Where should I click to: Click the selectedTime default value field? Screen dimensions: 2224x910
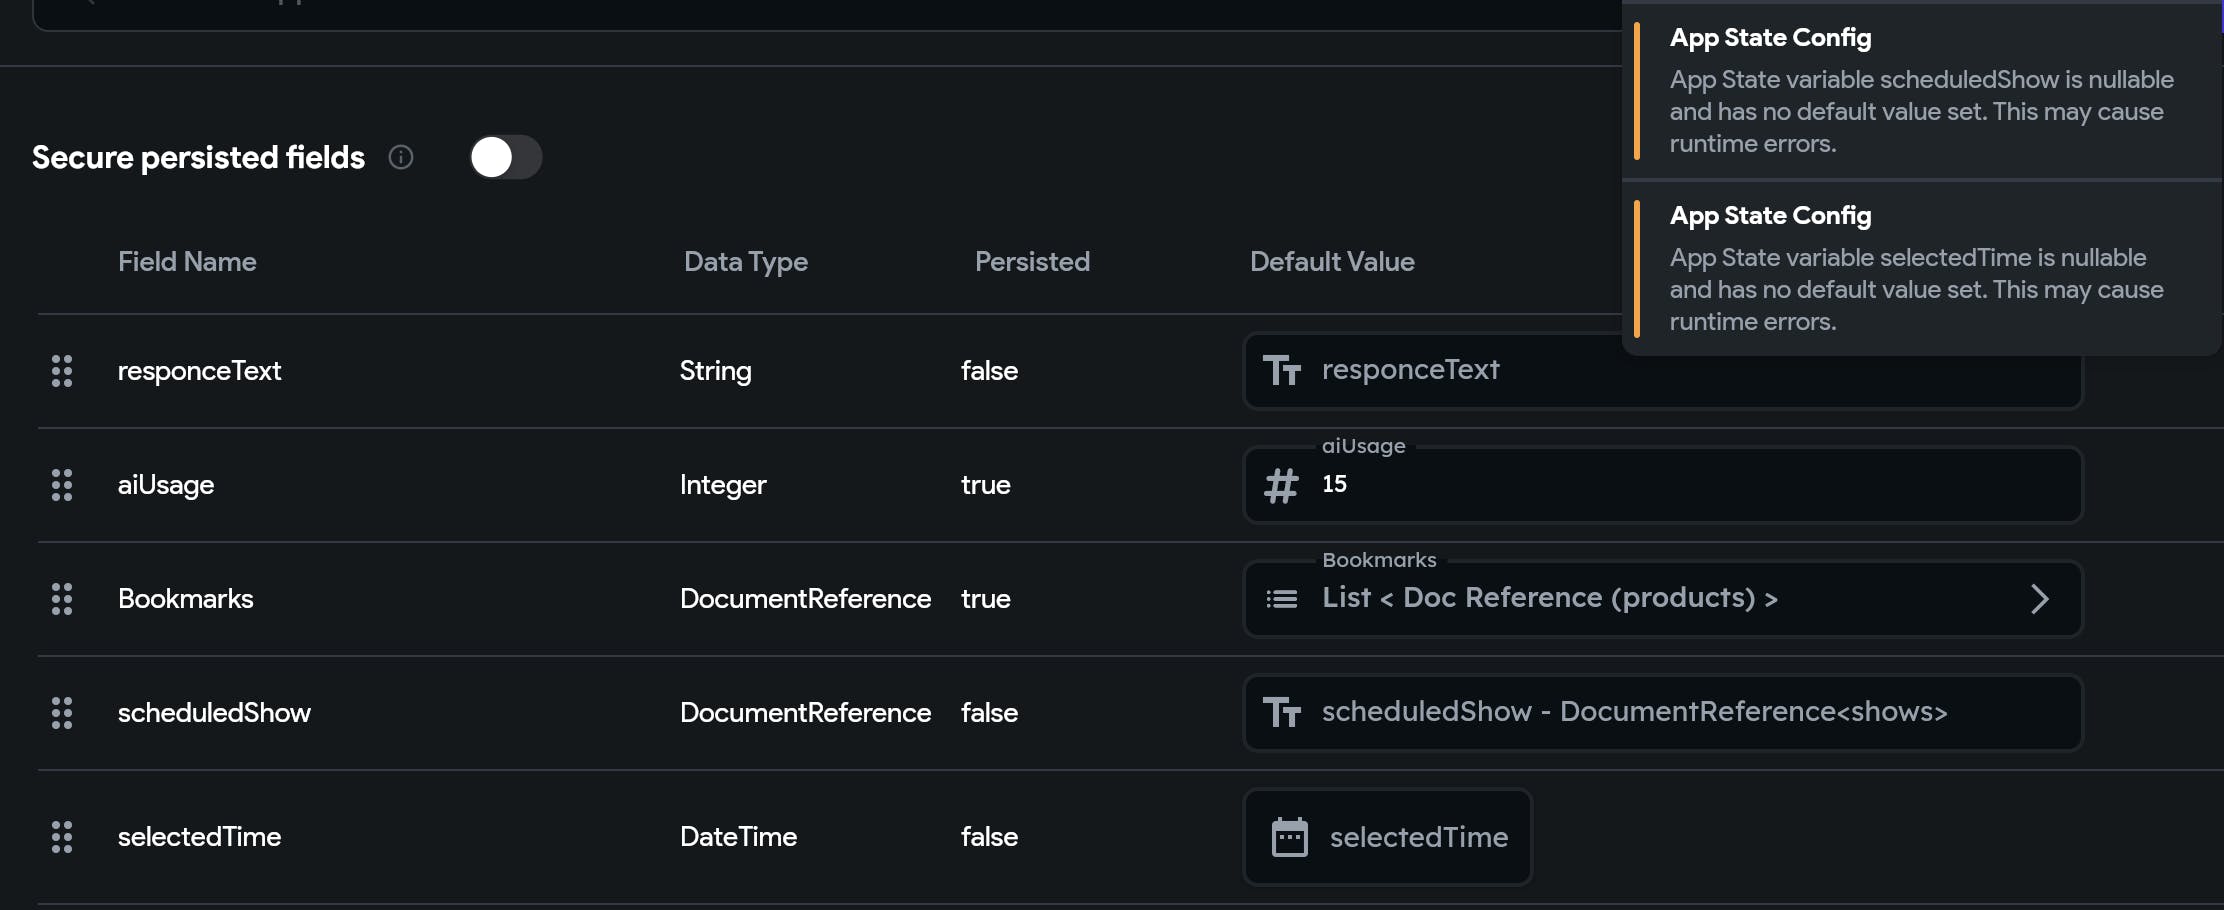coord(1419,837)
